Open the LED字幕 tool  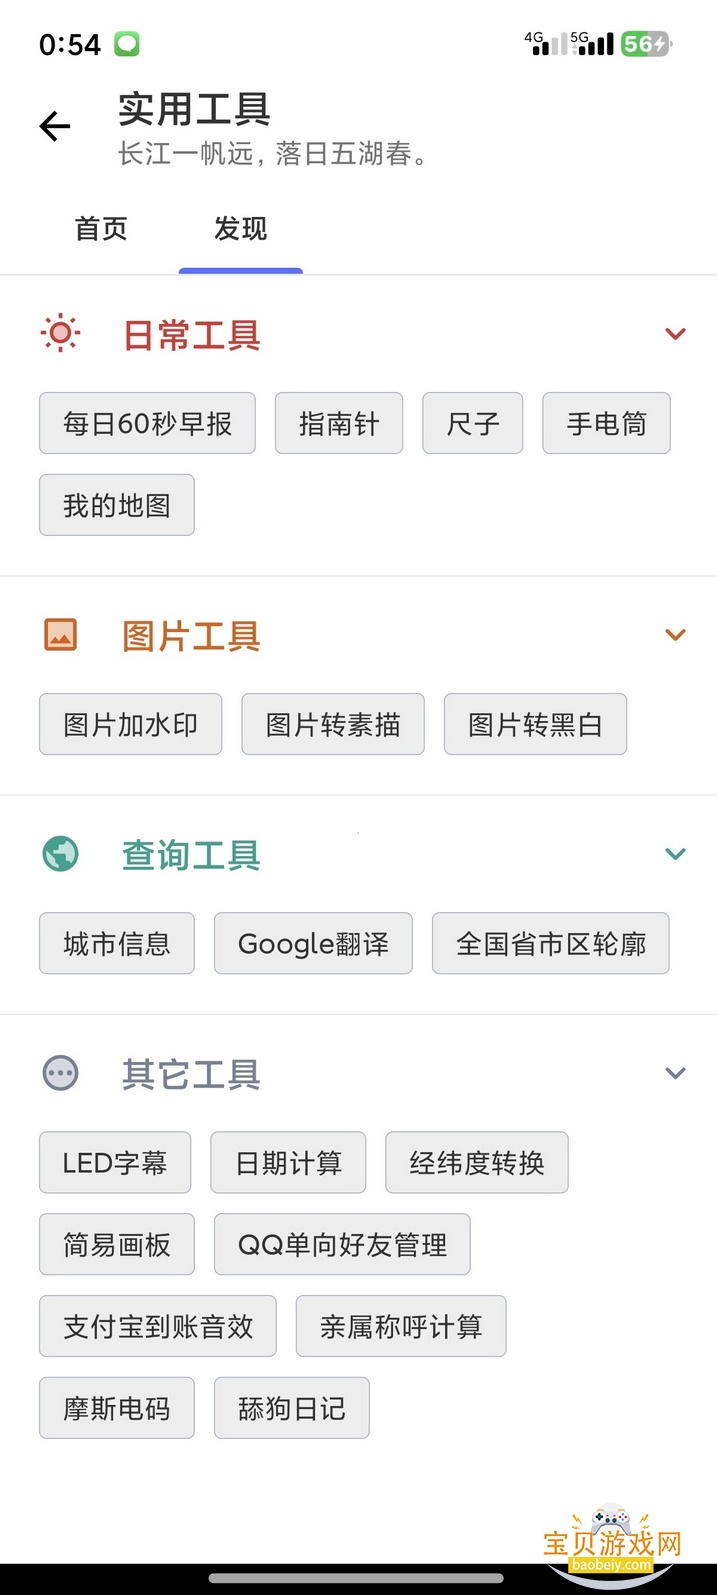tap(115, 1162)
